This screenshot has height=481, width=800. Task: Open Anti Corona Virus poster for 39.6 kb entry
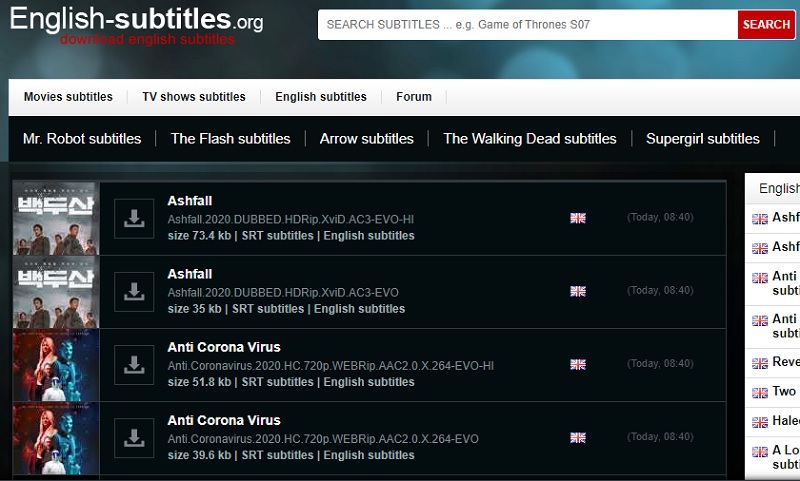click(56, 438)
